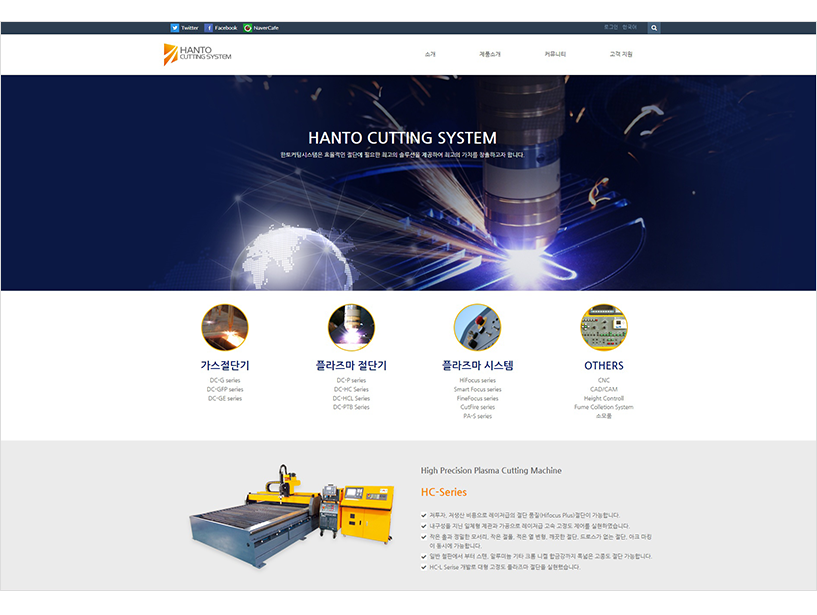Click 'High Precision Plasma Cutting Machine' text
817x615 pixels.
click(491, 471)
